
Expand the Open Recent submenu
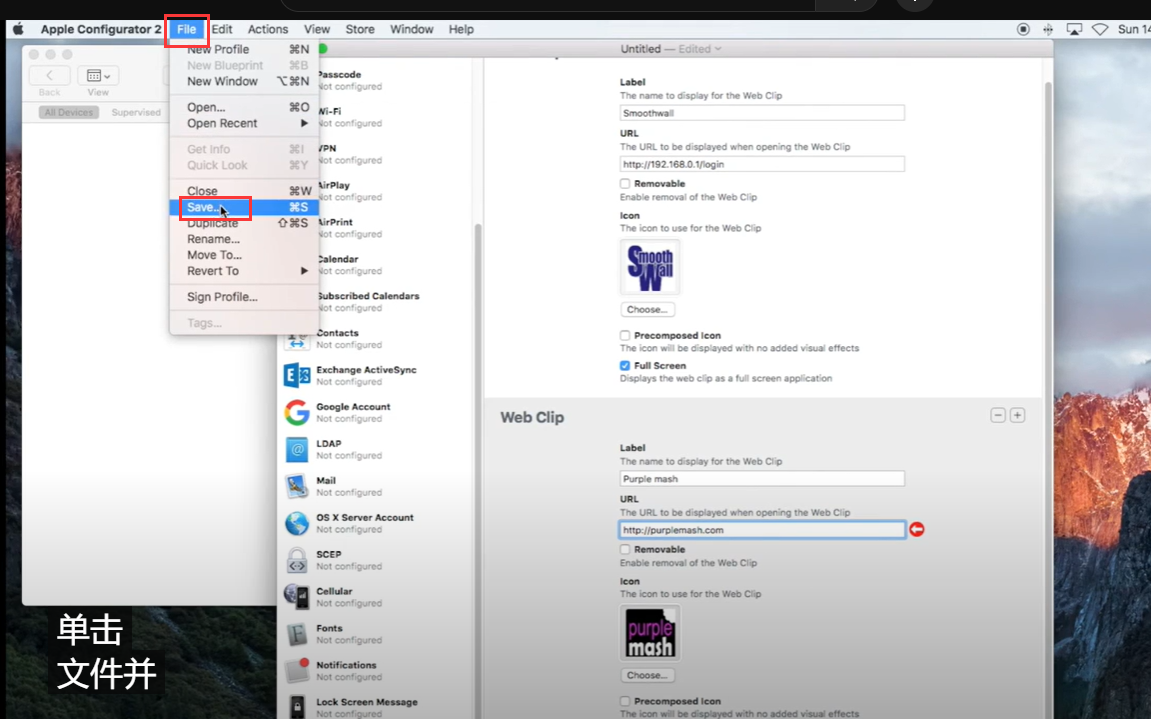click(x=244, y=123)
